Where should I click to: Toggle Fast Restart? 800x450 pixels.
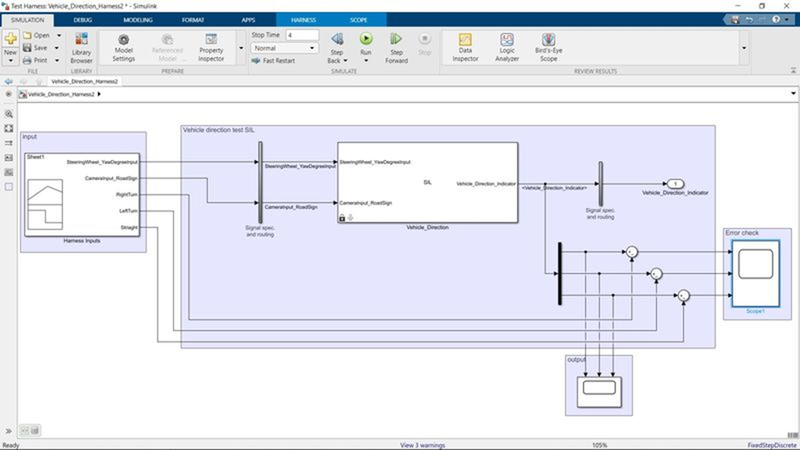(273, 61)
